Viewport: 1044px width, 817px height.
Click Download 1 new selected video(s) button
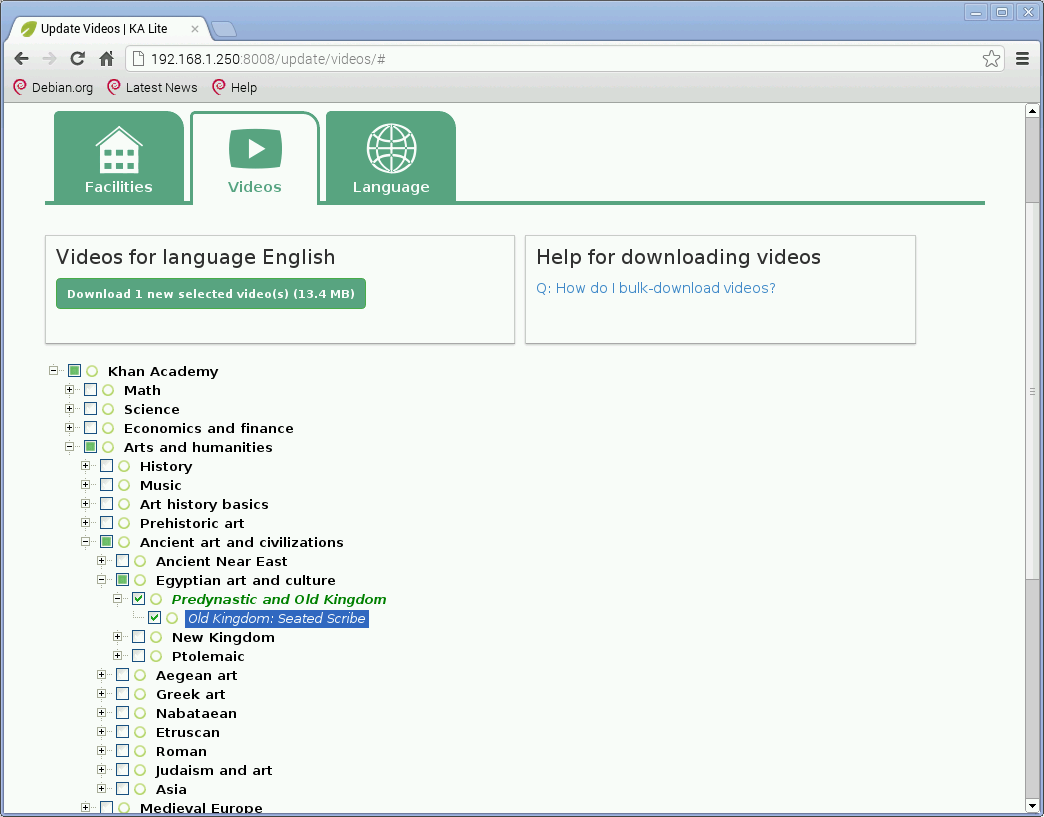[211, 294]
